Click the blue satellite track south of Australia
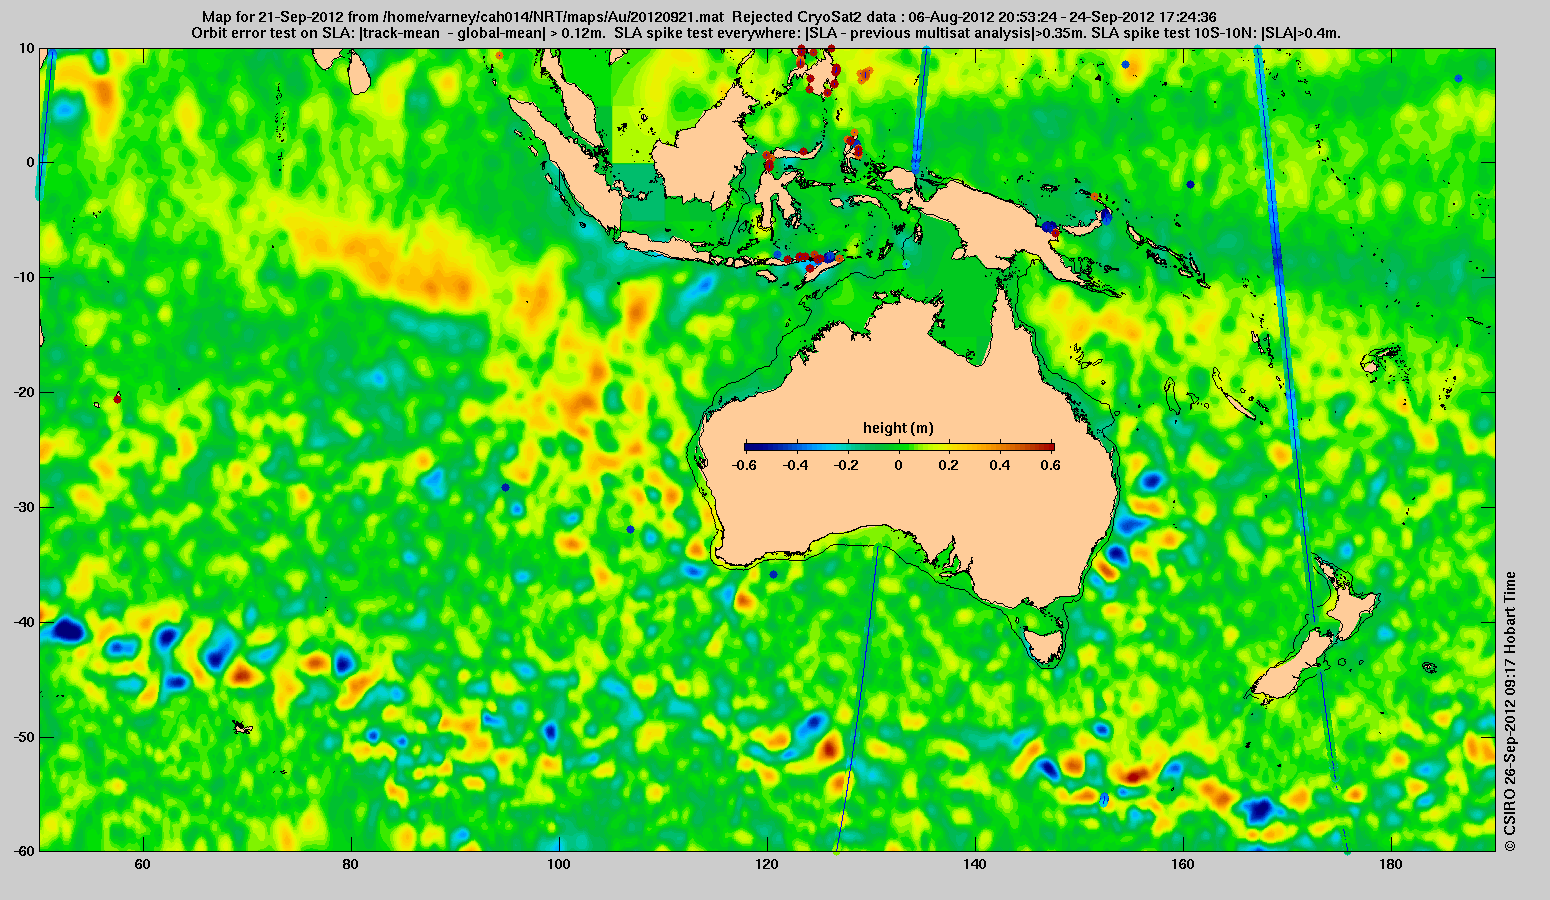 (x=857, y=700)
